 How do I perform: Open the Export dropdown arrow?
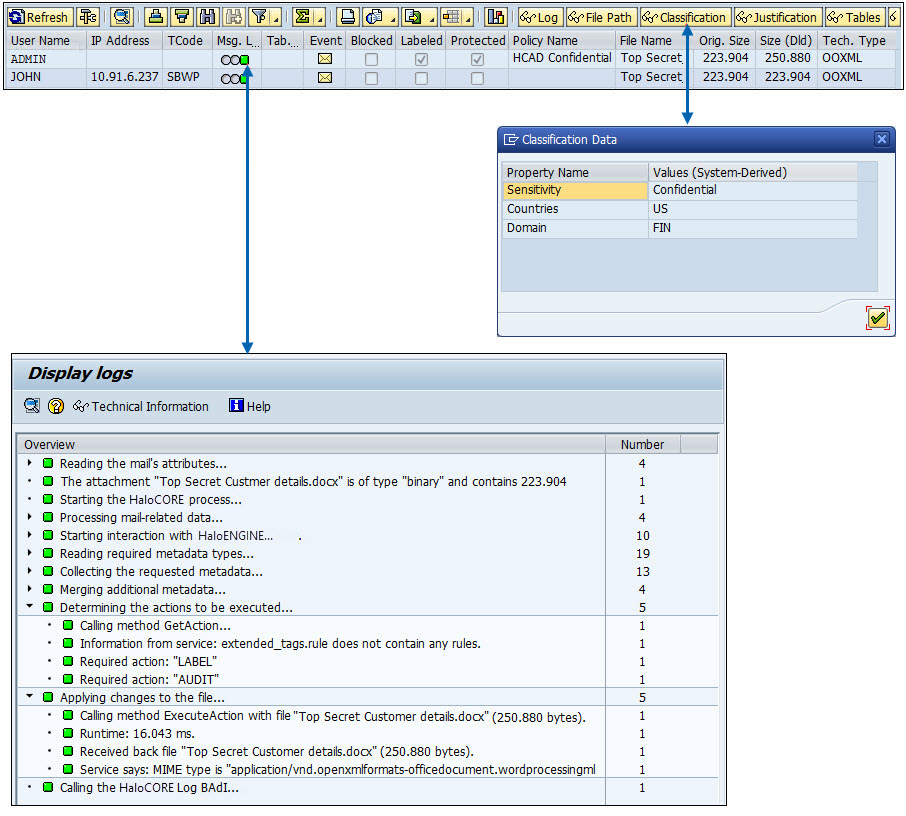[x=430, y=18]
